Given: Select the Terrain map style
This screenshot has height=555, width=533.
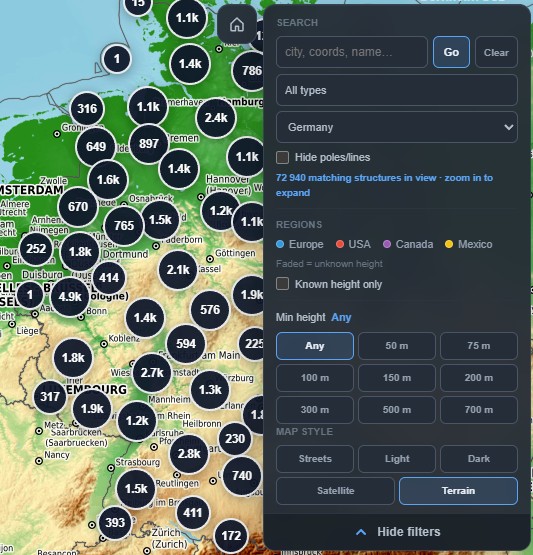Looking at the screenshot, I should [458, 491].
